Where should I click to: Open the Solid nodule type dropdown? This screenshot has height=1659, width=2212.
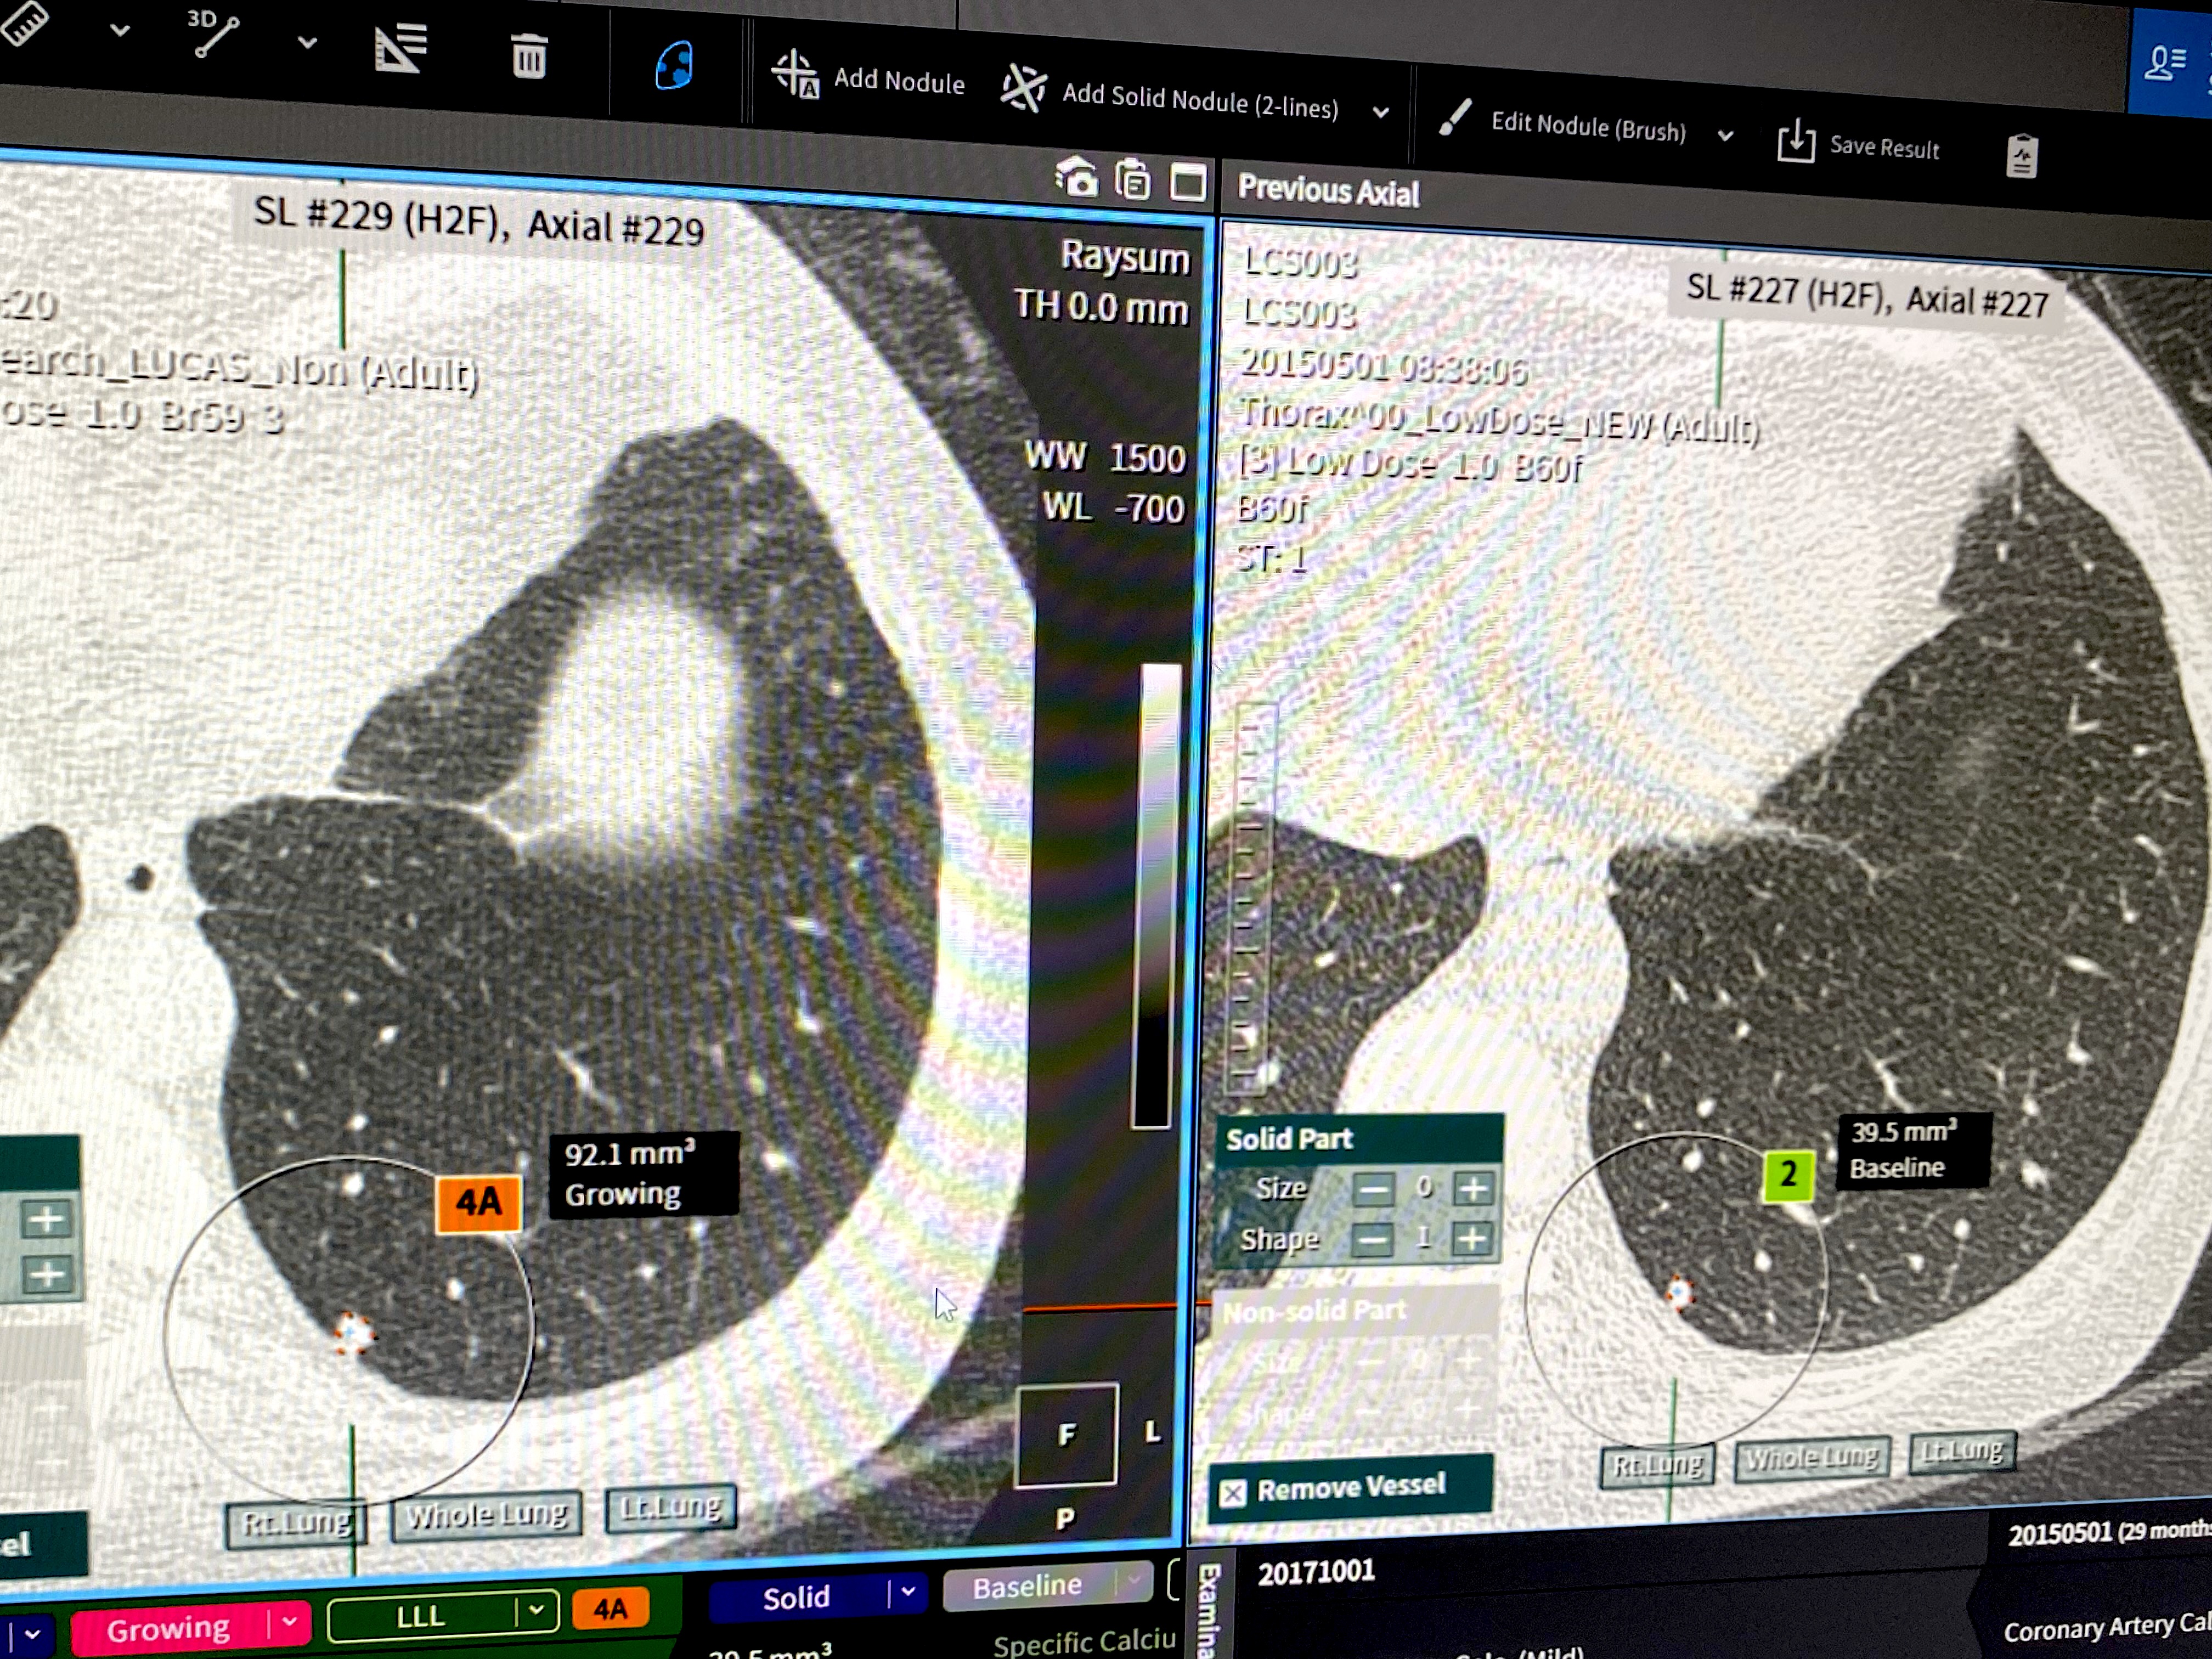(908, 1591)
